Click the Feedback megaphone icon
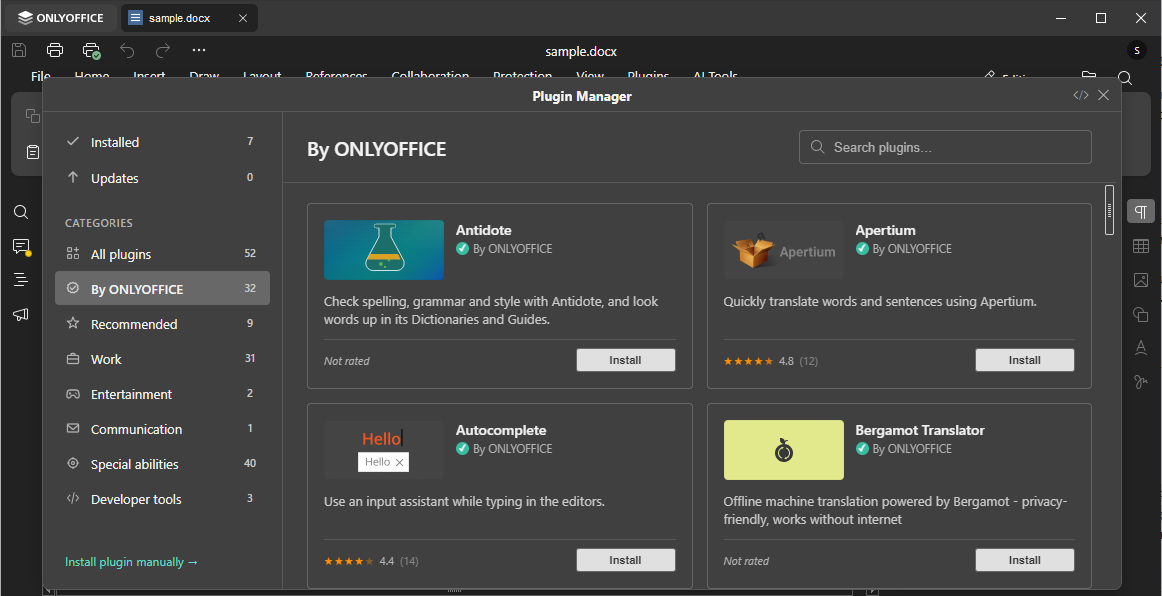 coord(21,314)
